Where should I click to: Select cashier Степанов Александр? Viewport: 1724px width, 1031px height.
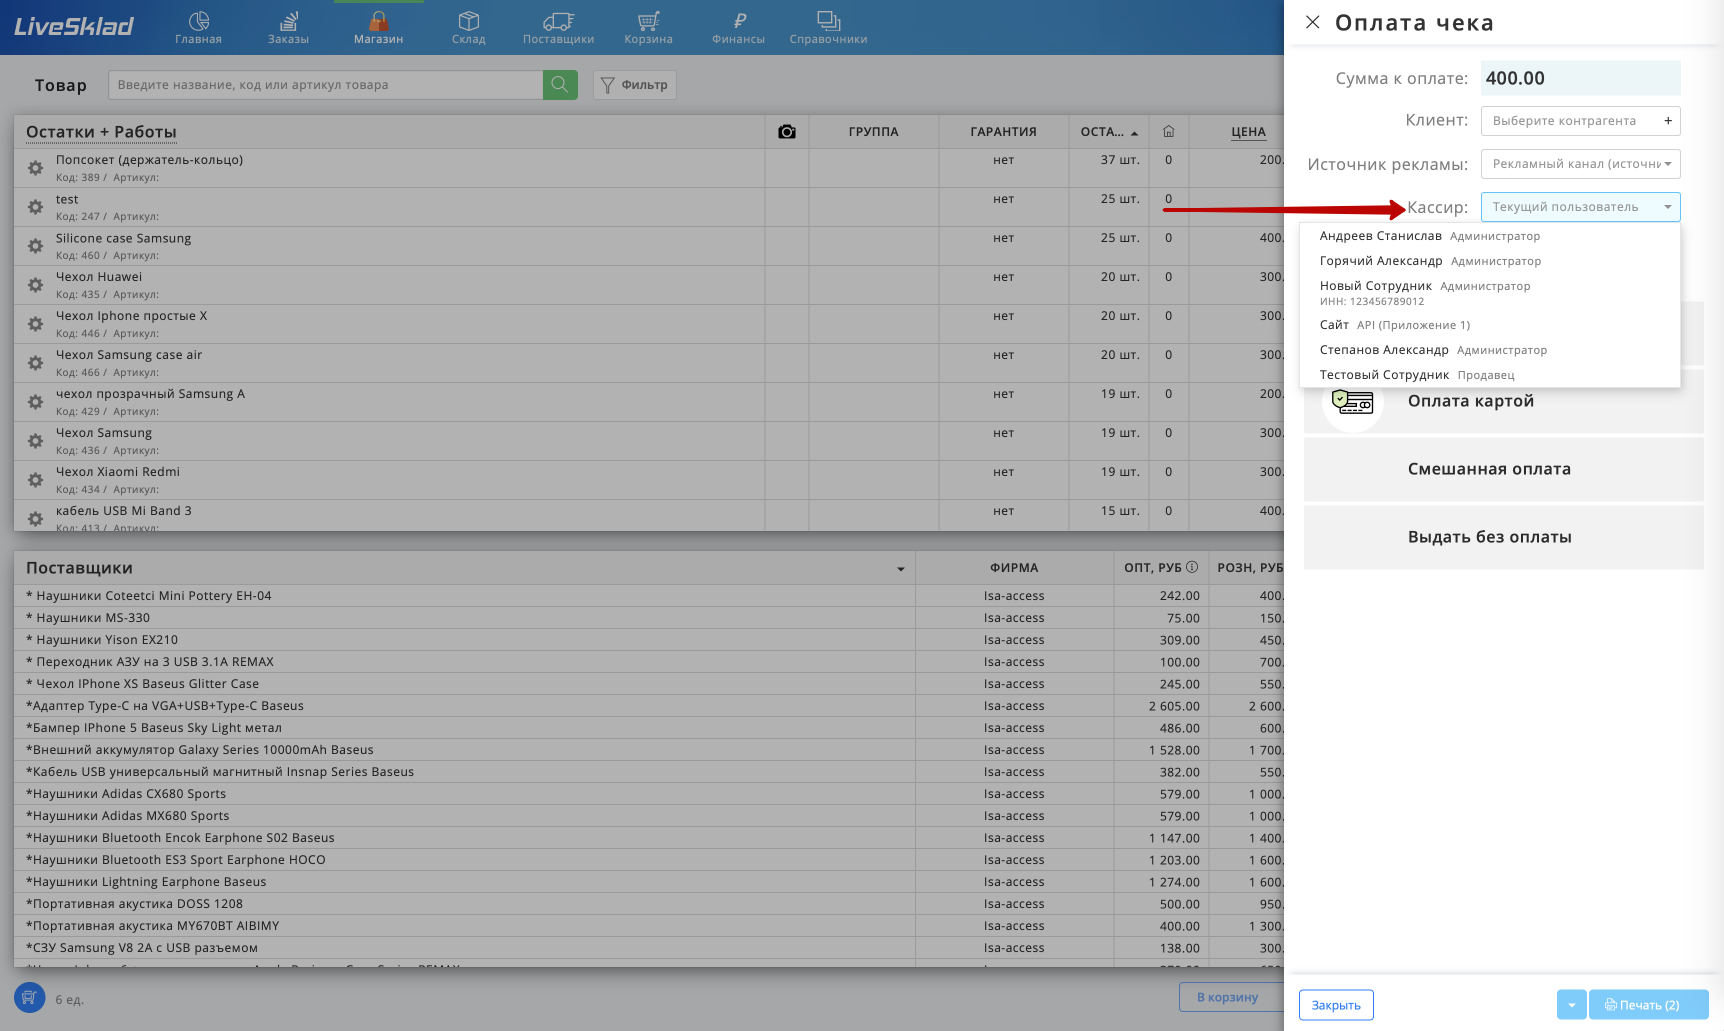tap(1490, 350)
